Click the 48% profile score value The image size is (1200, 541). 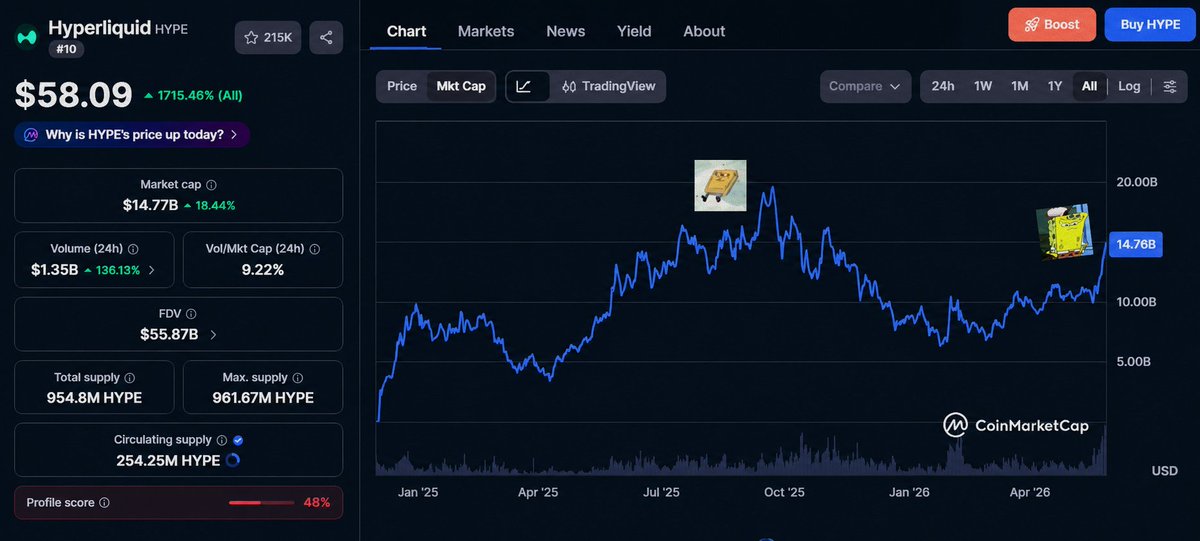[316, 503]
